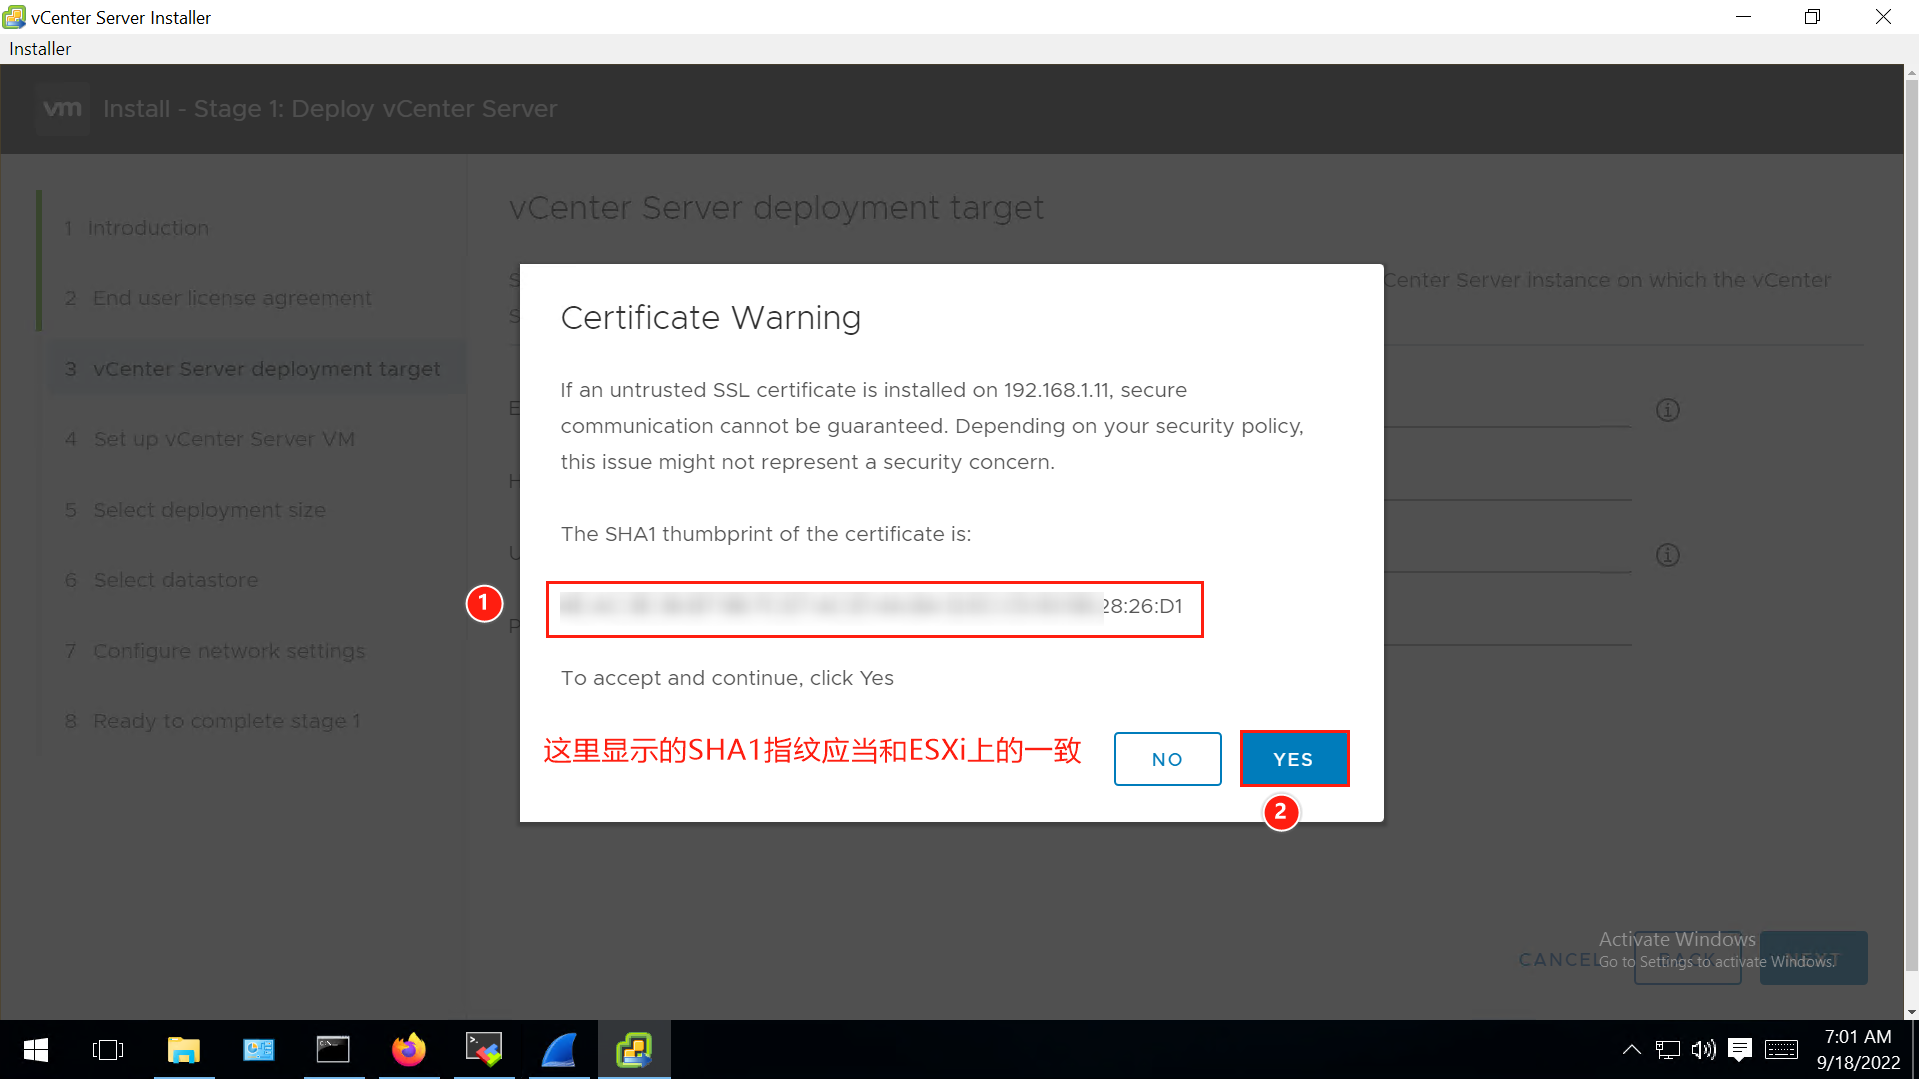The height and width of the screenshot is (1079, 1919).
Task: Click the vertical scrollbar on right edge
Action: point(1911,525)
